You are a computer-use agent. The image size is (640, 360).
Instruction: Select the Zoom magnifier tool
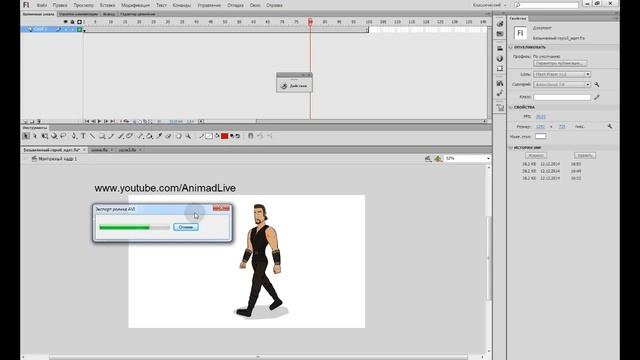point(188,136)
